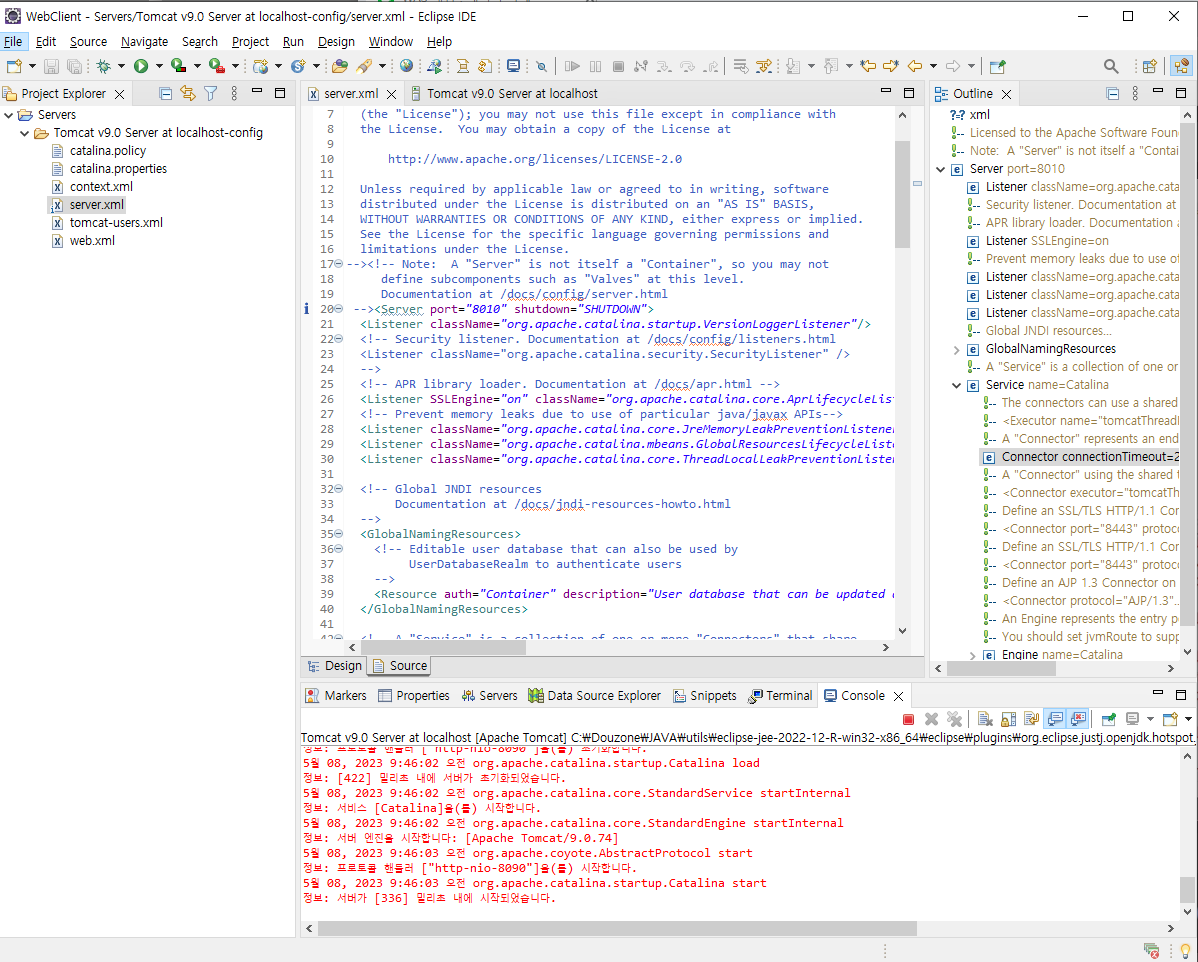Switch to Tomcat v9.0 Server at localhost tab
The height and width of the screenshot is (962, 1198).
coord(504,93)
